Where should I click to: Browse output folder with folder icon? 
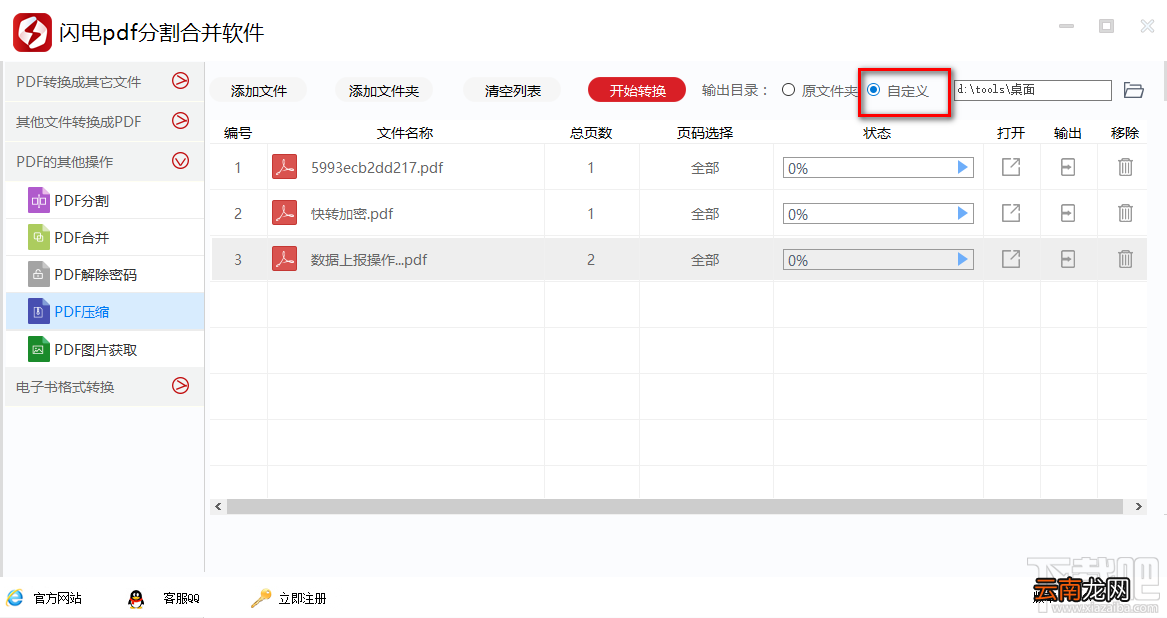[1134, 90]
